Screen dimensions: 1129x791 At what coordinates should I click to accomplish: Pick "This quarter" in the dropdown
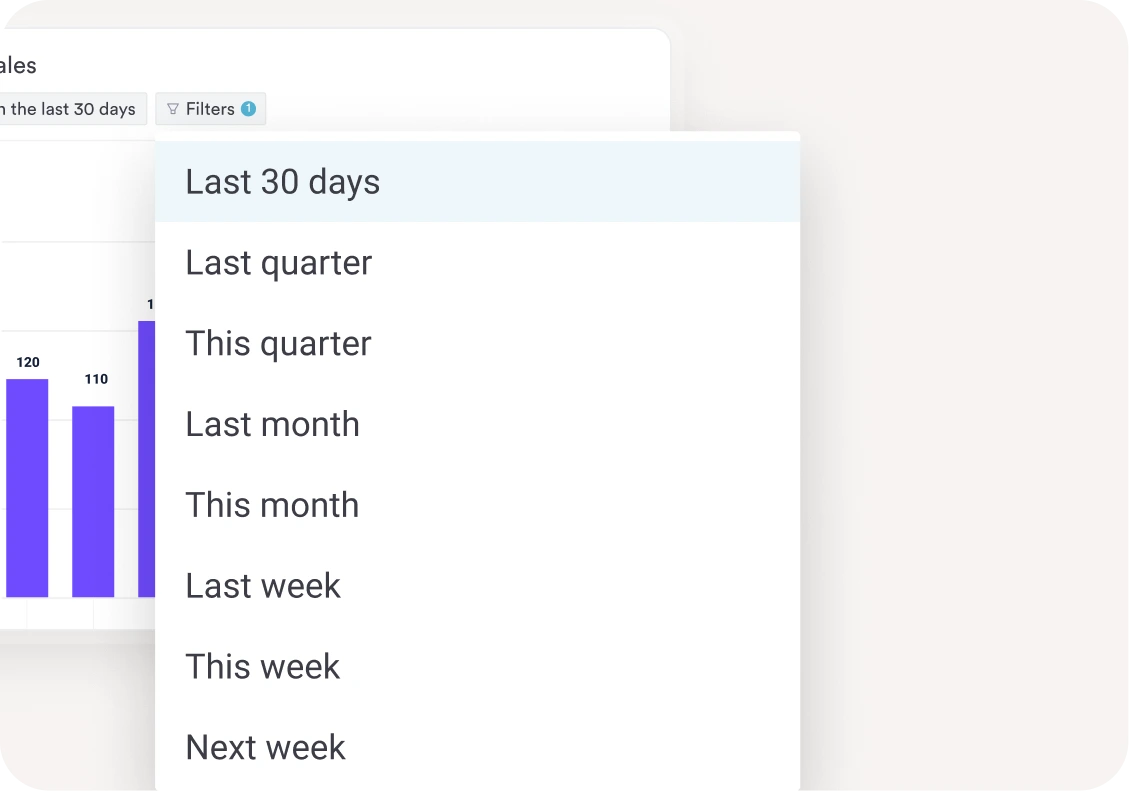tap(278, 344)
